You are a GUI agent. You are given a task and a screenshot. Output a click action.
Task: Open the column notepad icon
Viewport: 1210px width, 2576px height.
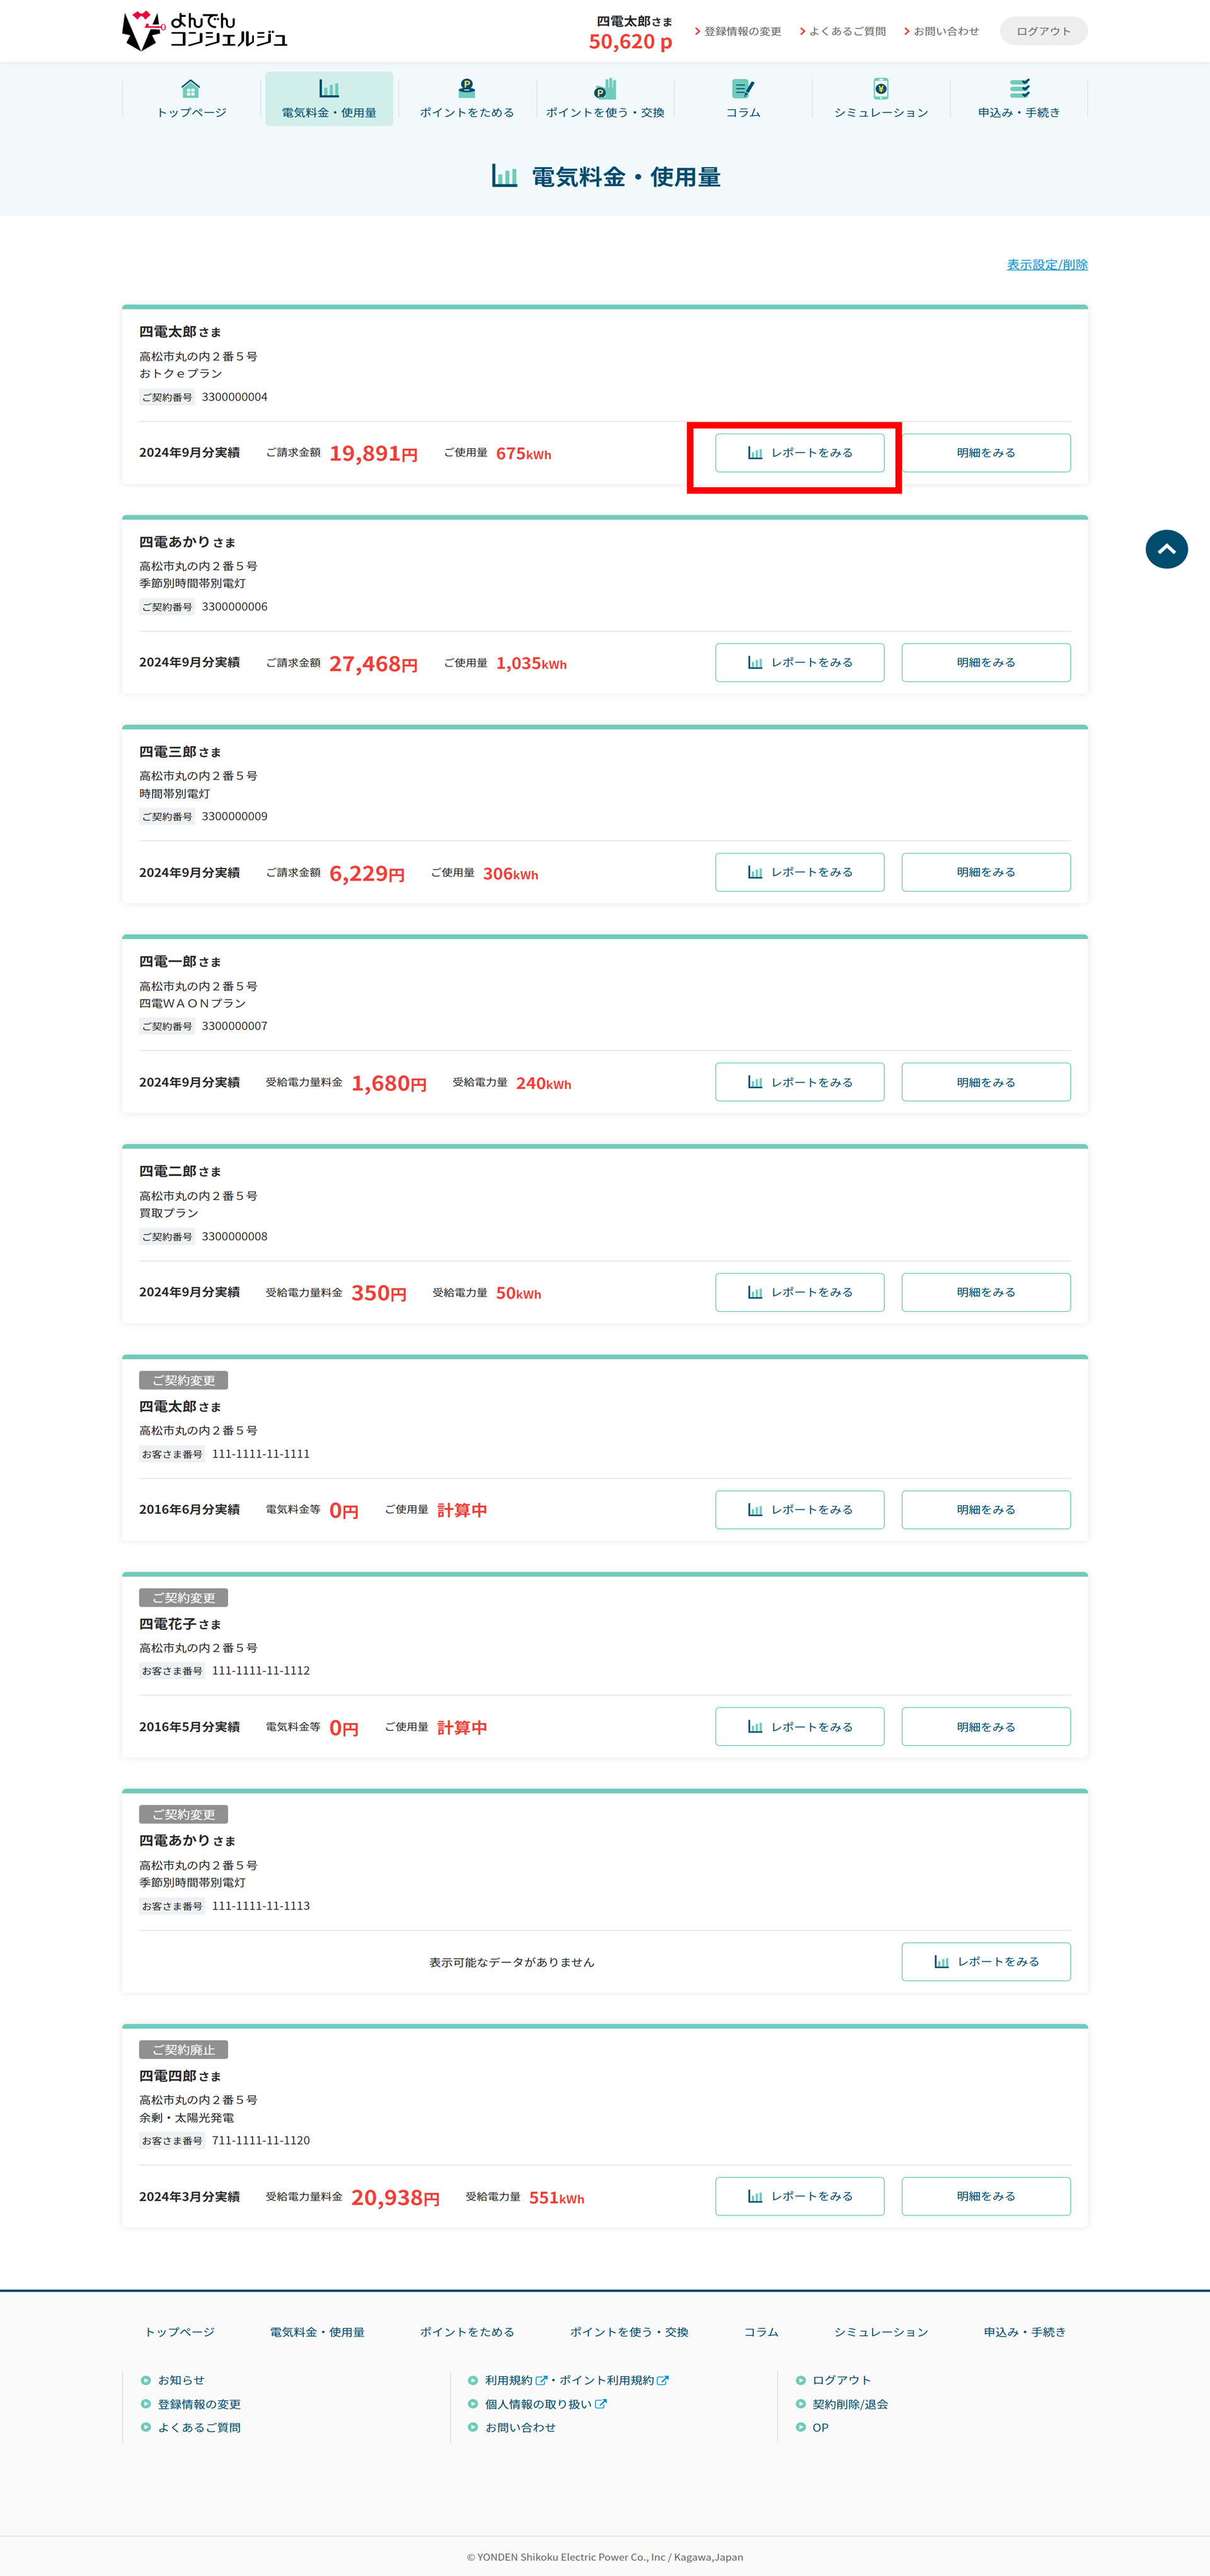click(x=743, y=89)
